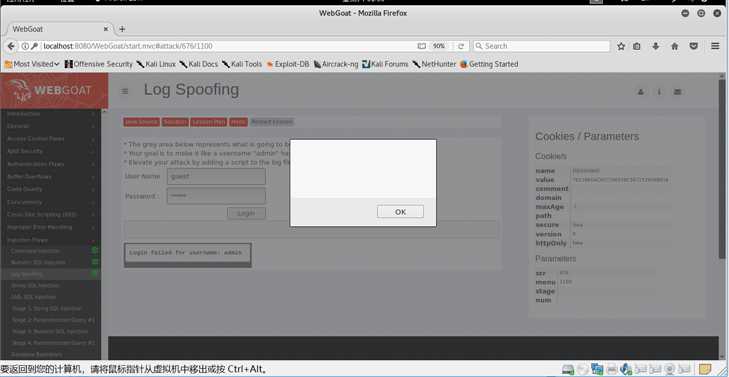Click the Firefox Search box
The height and width of the screenshot is (377, 729).
[542, 46]
